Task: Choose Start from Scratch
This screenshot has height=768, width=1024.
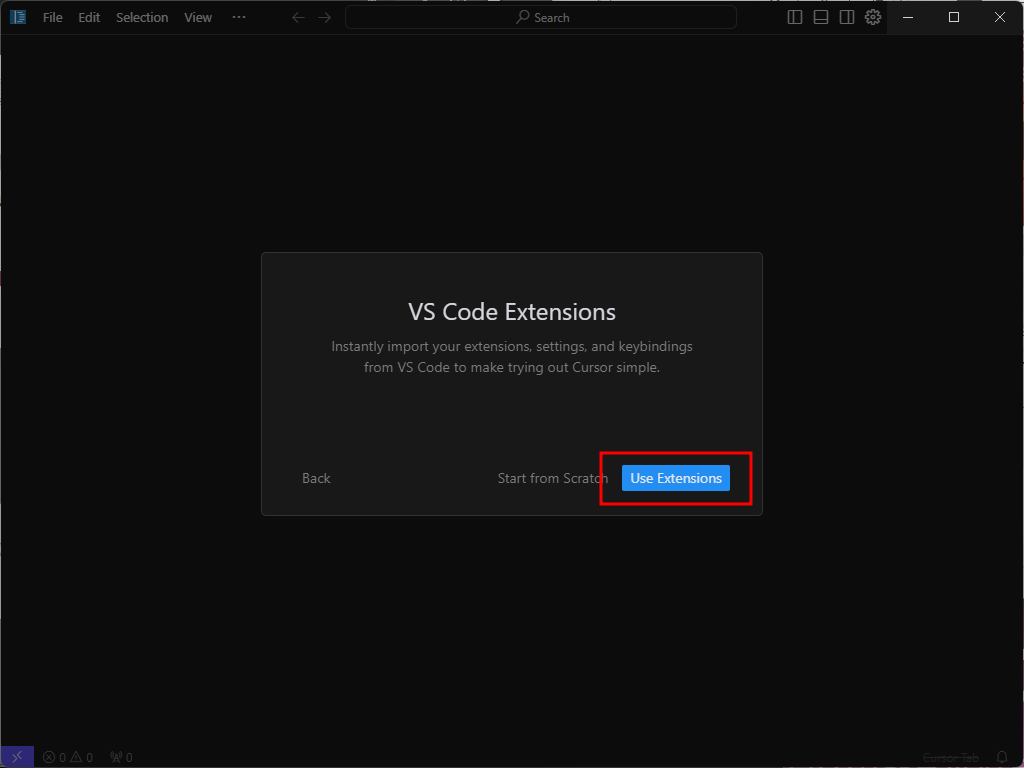Action: point(552,478)
